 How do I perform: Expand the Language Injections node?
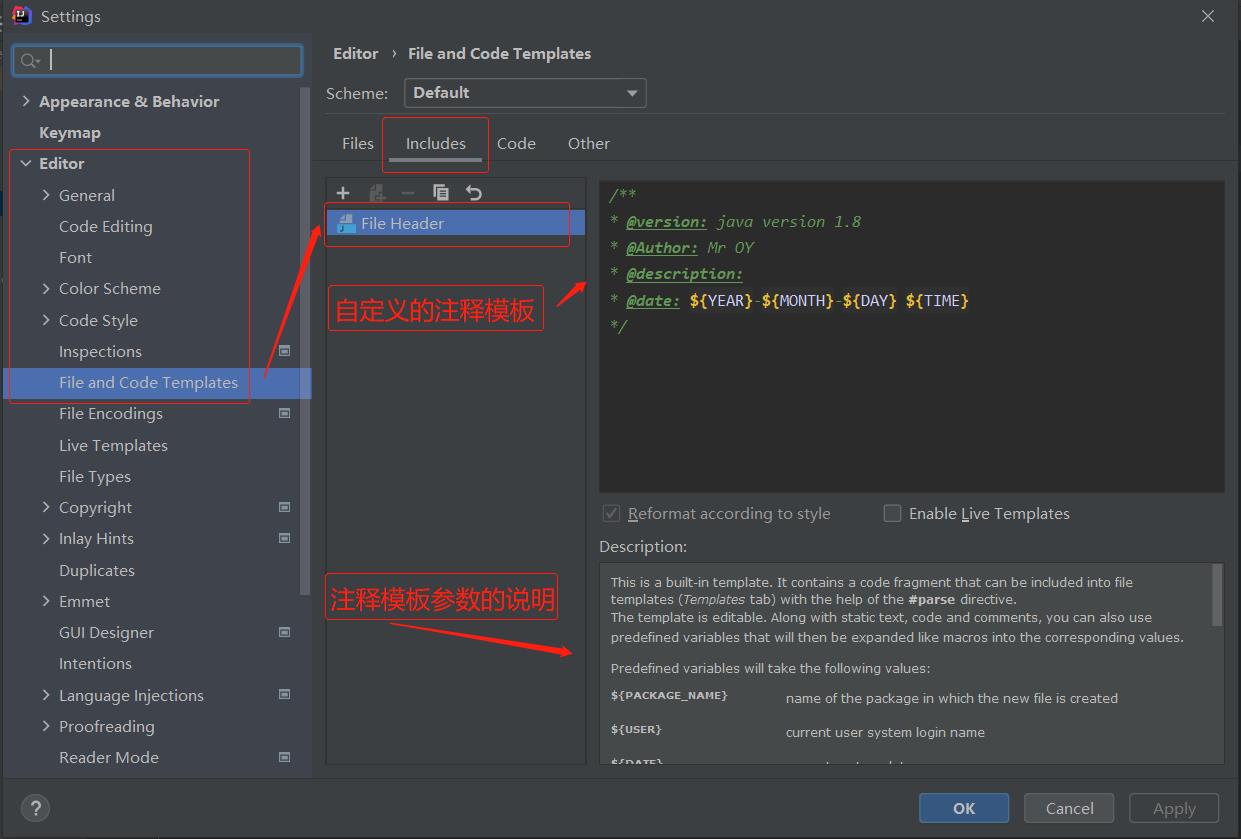point(46,695)
